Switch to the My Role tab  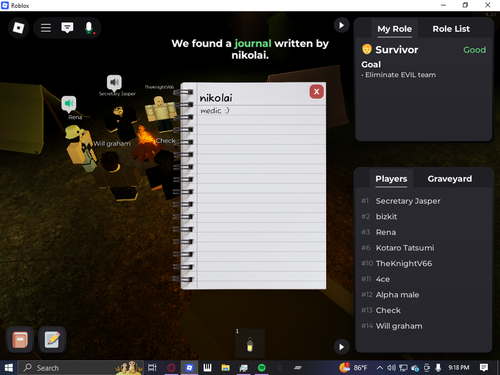[394, 29]
